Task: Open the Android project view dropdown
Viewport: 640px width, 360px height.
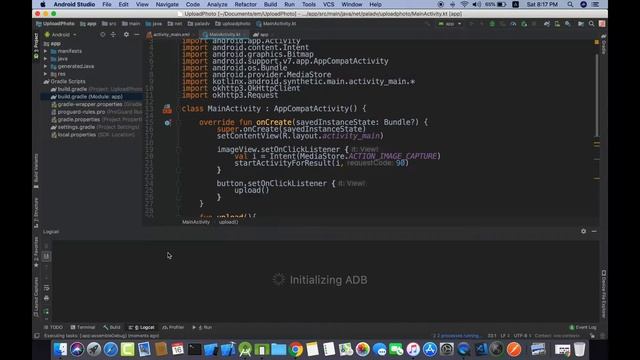Action: click(x=60, y=35)
